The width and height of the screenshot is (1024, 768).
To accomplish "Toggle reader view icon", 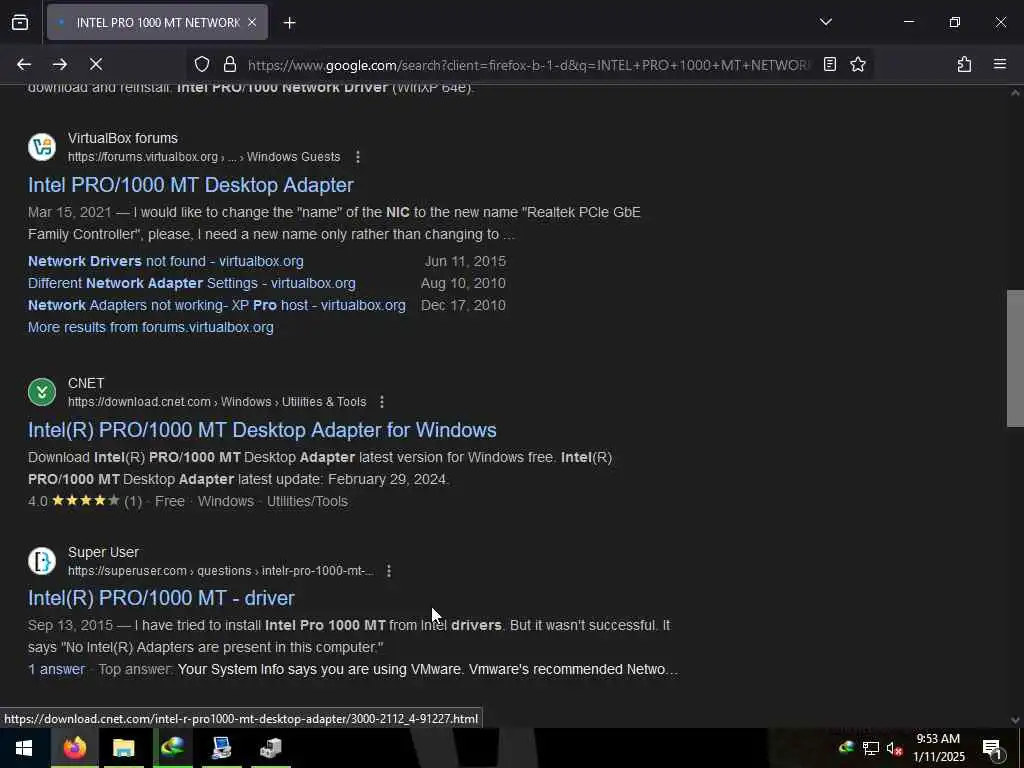I will (x=829, y=64).
